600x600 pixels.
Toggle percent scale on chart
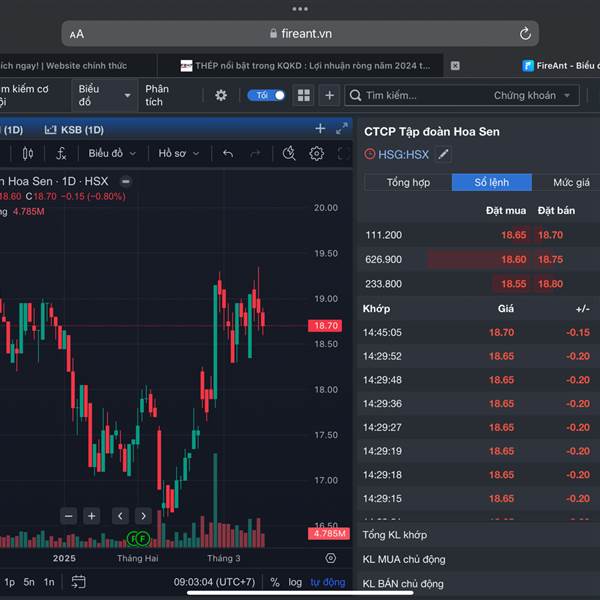pyautogui.click(x=275, y=582)
